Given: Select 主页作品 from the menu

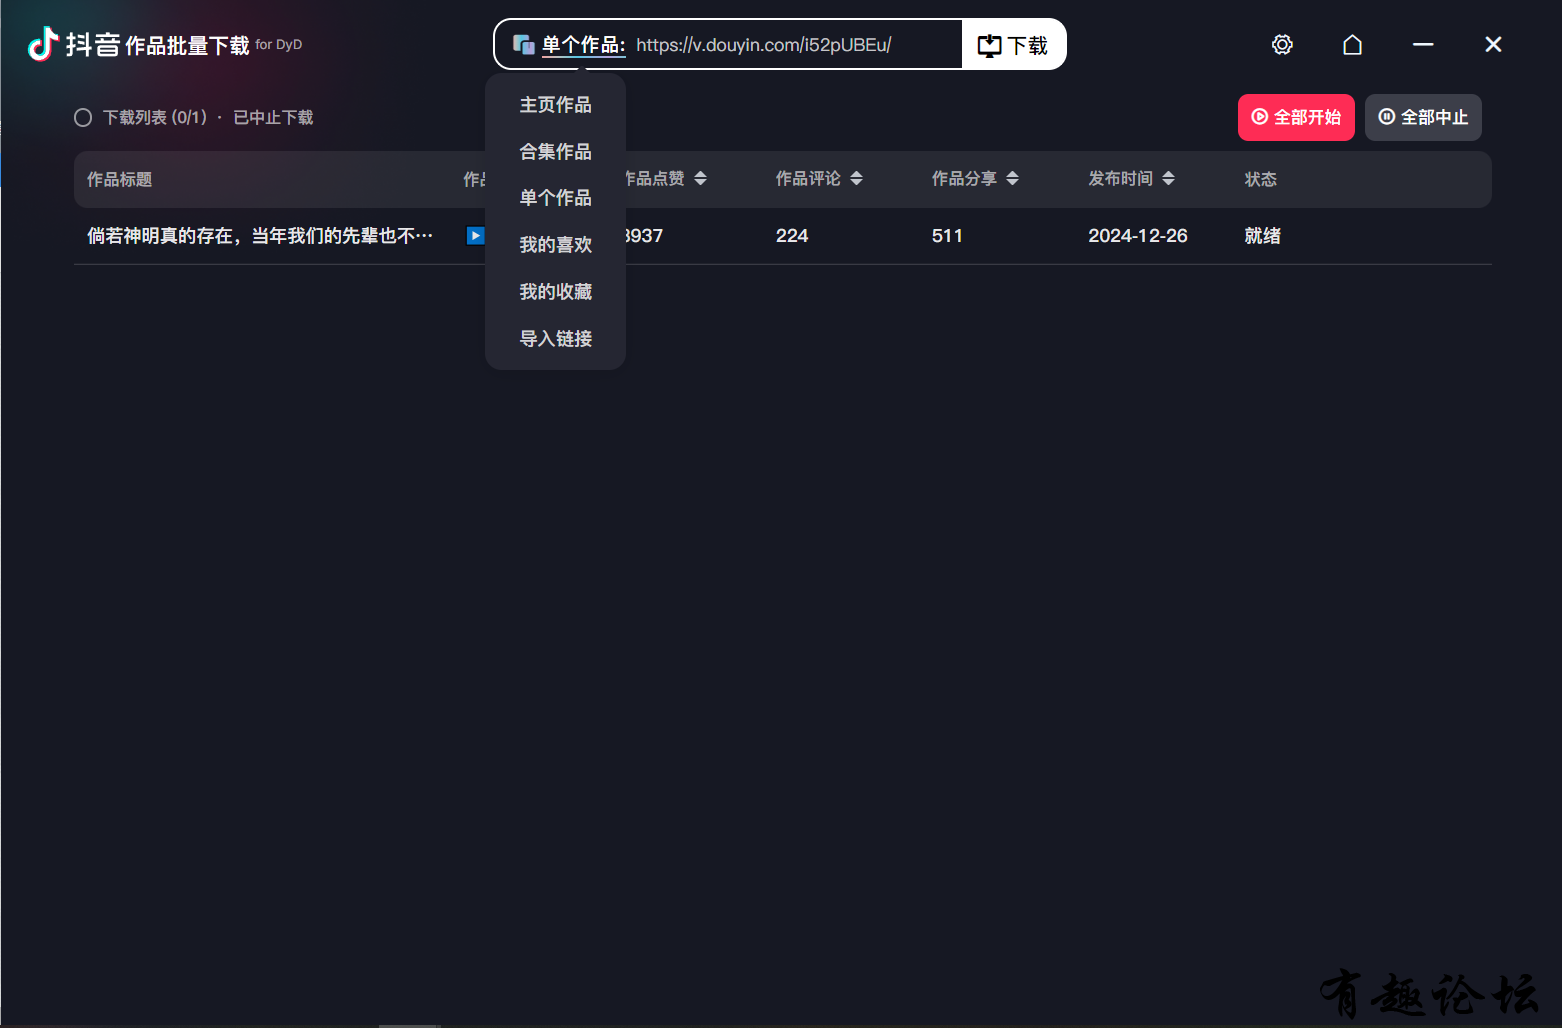Looking at the screenshot, I should [555, 105].
